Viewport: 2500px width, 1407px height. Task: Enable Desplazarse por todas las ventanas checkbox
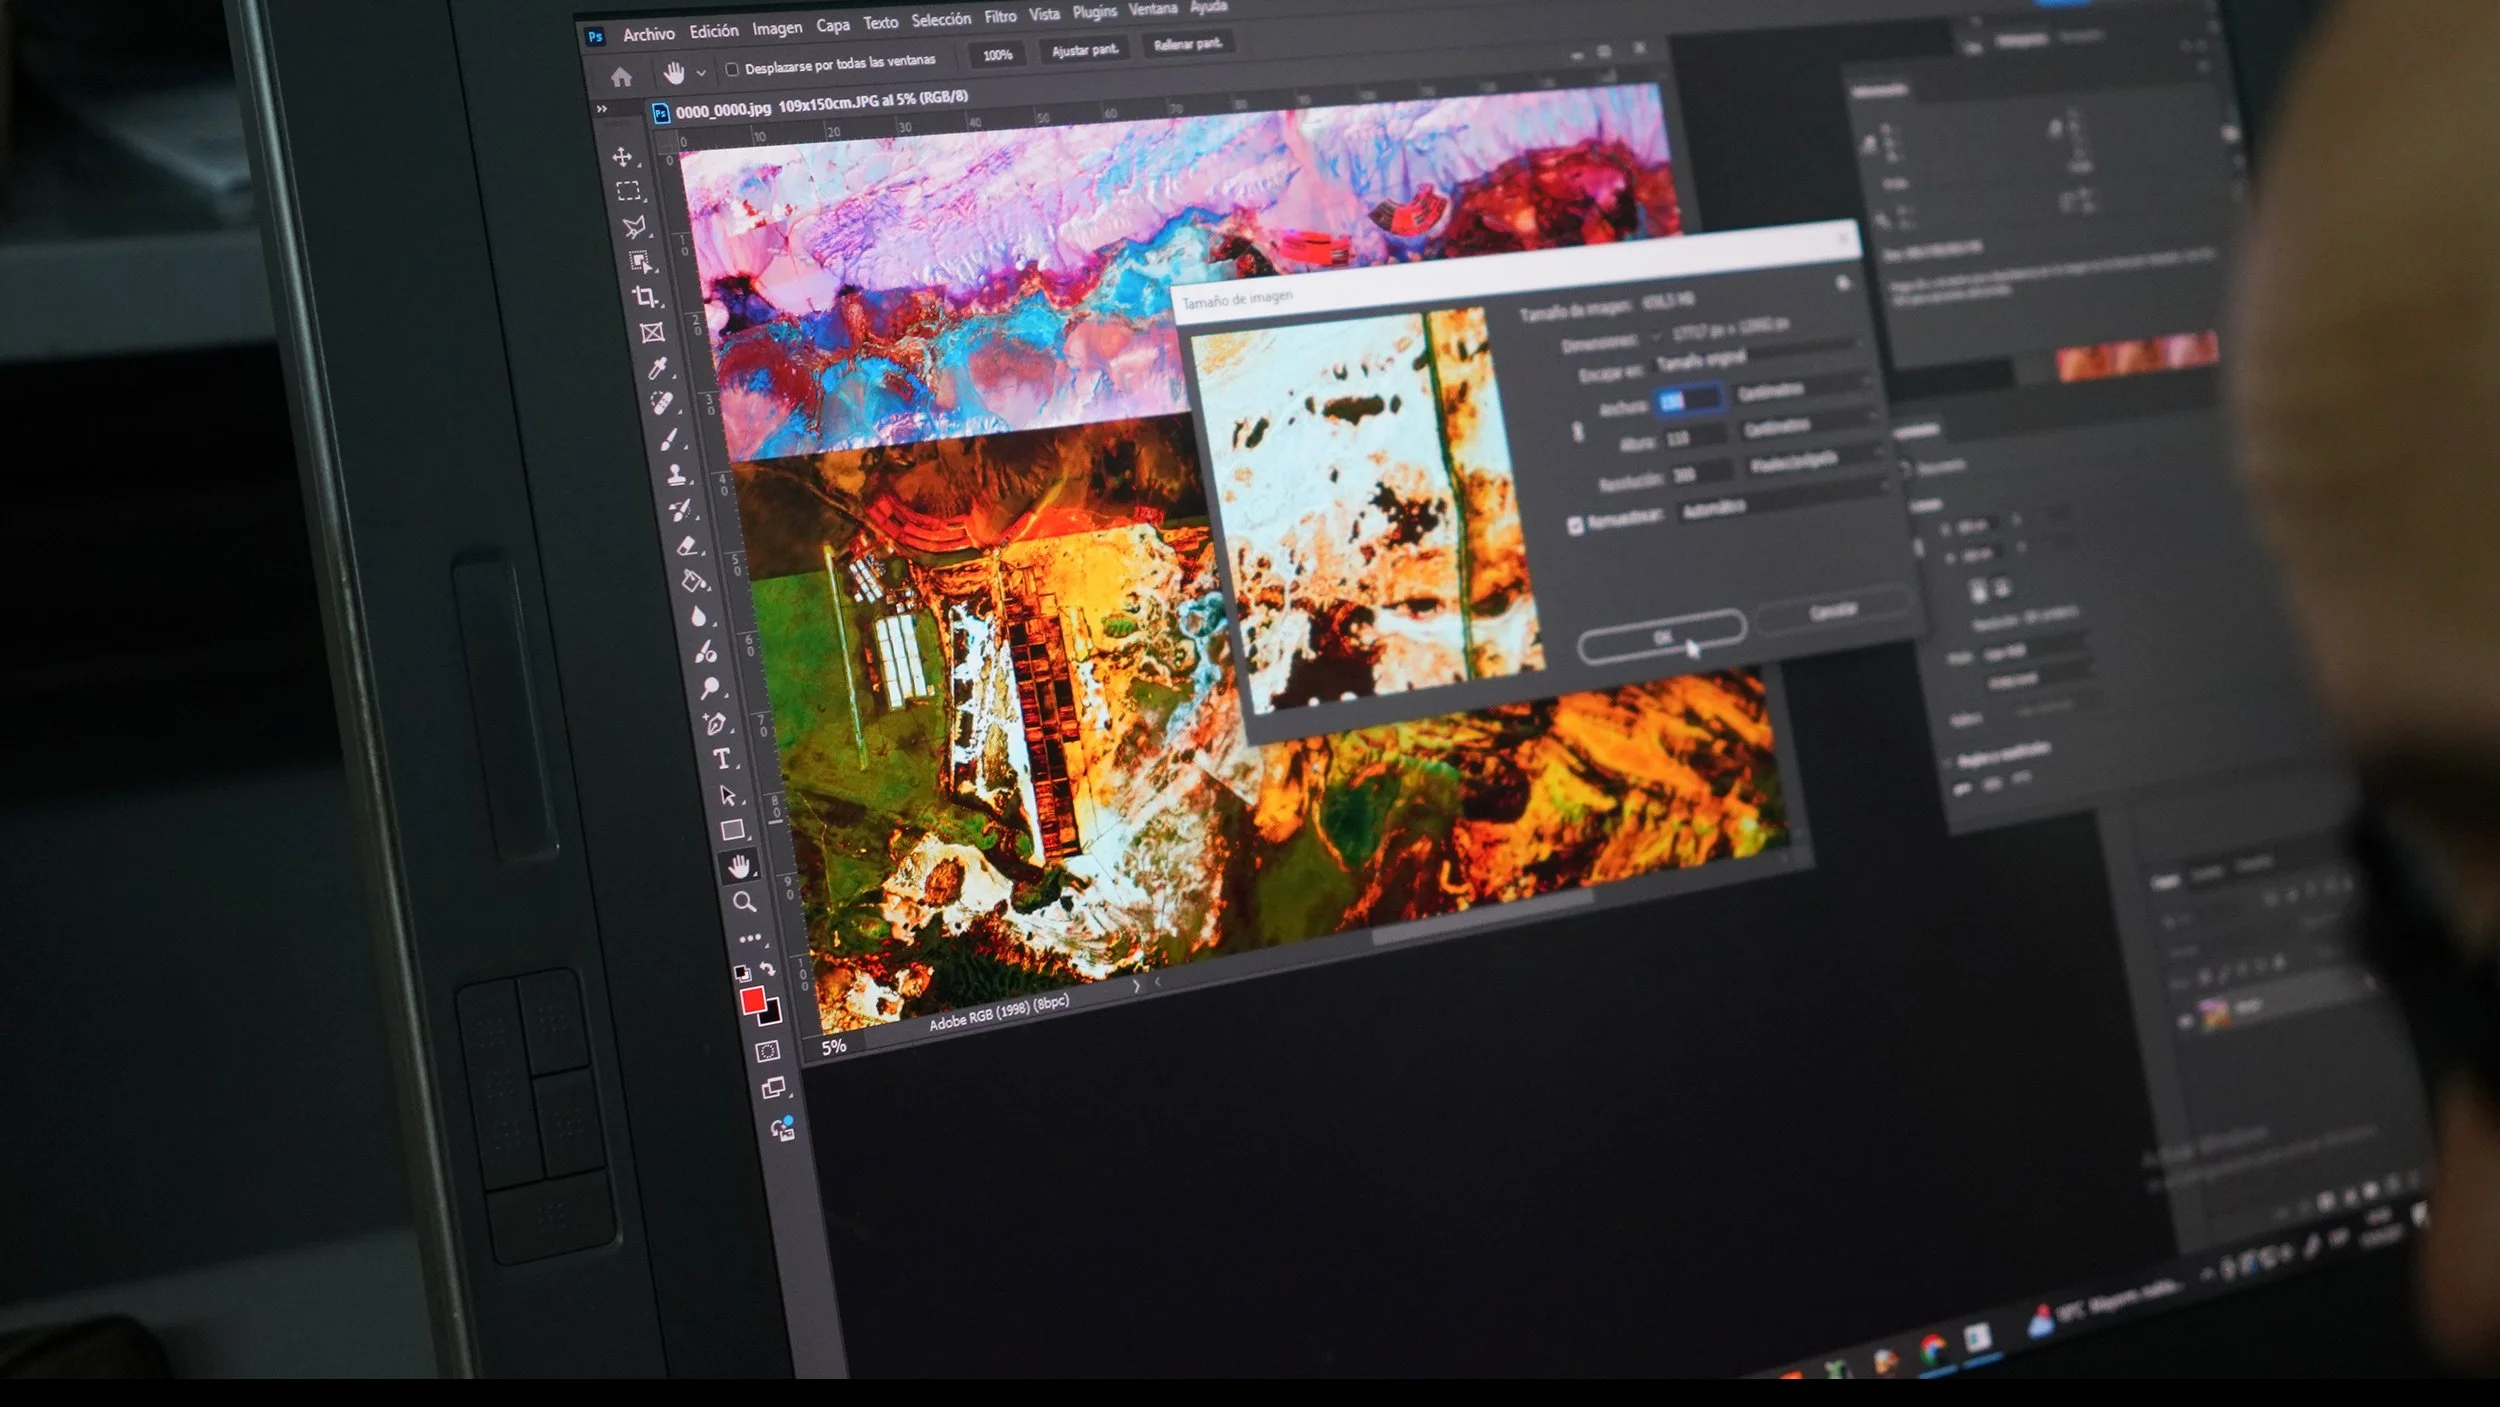click(x=732, y=69)
